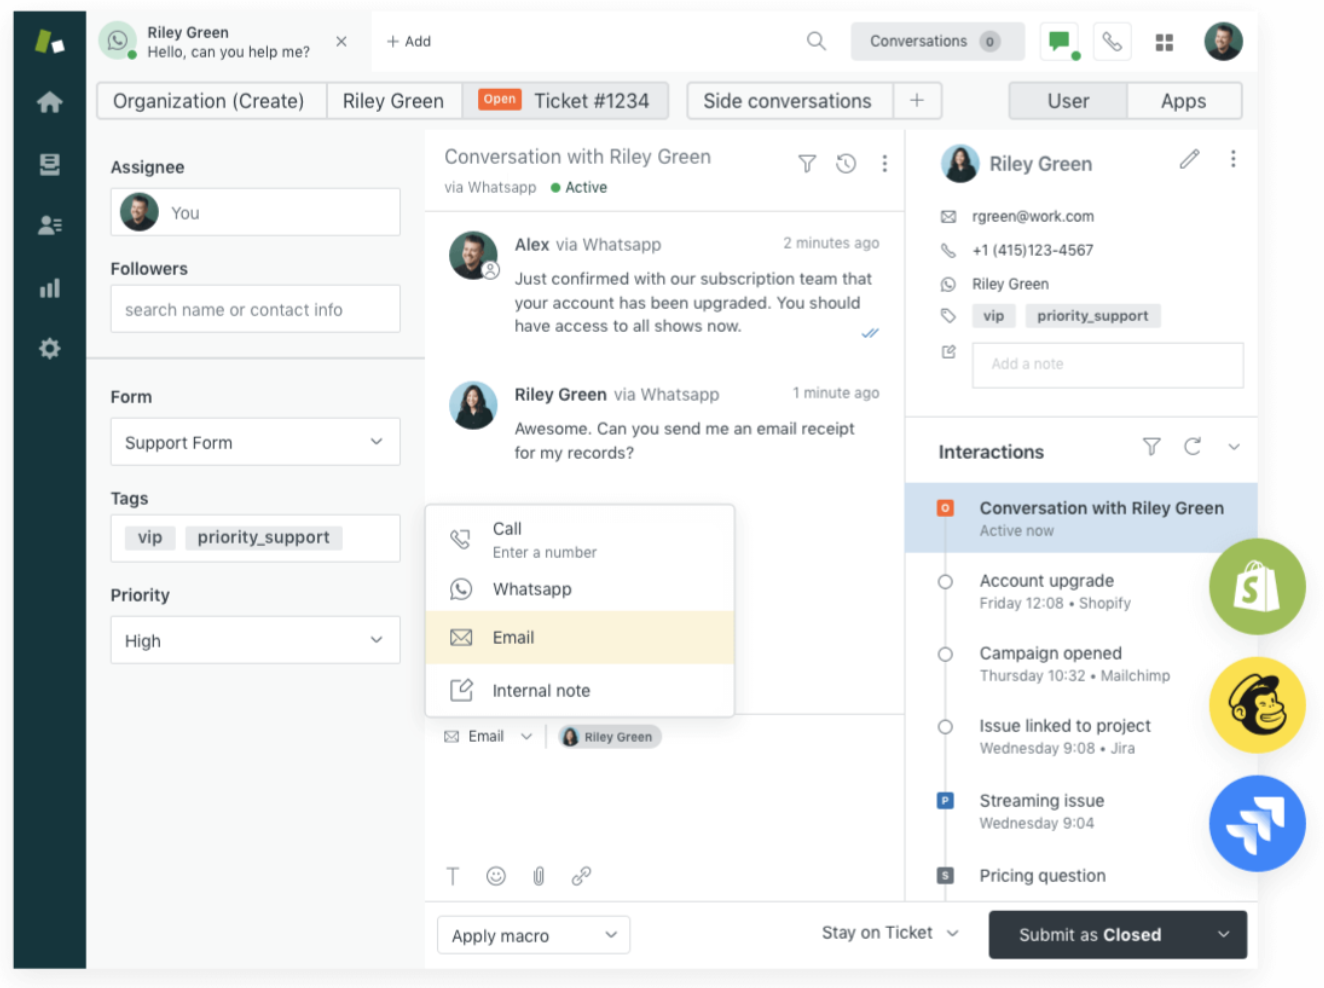Open the phone/Talk icon in the top bar
1324x988 pixels.
(x=1112, y=41)
